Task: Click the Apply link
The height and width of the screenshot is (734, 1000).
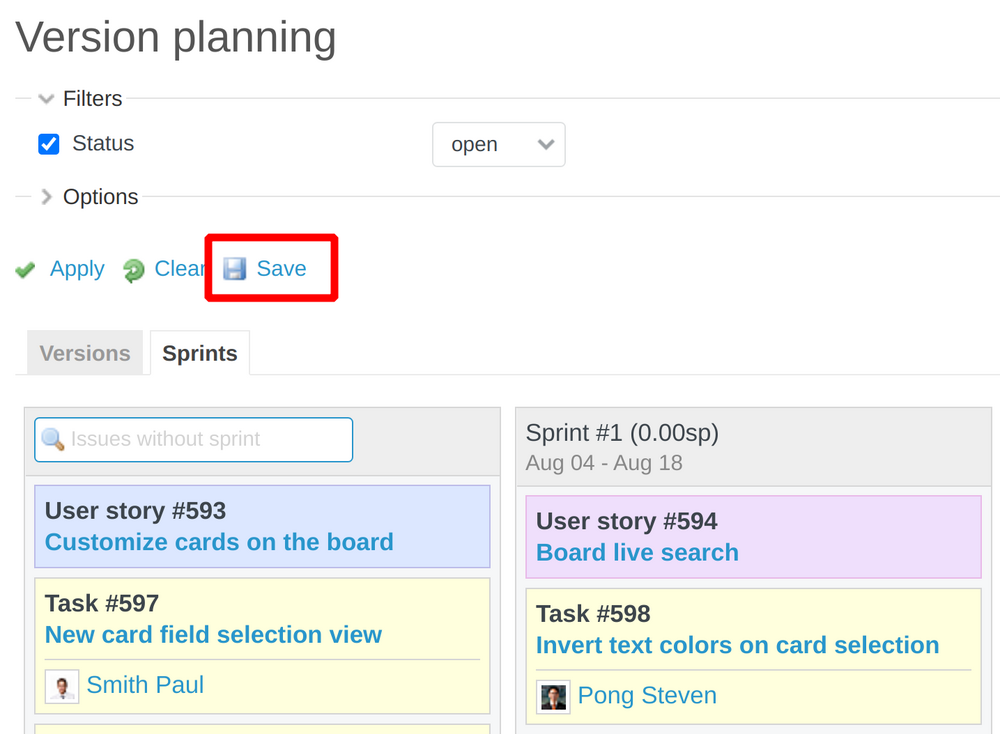Action: 76,269
